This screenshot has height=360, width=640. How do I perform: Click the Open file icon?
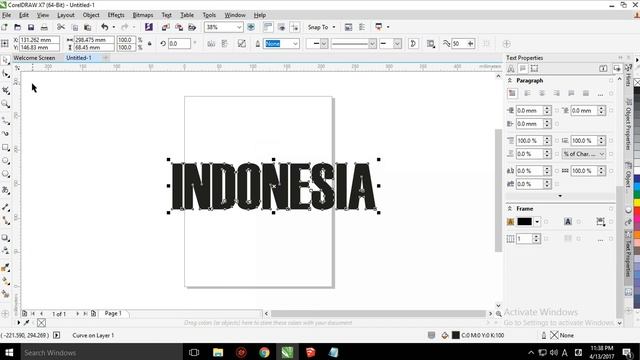point(18,27)
